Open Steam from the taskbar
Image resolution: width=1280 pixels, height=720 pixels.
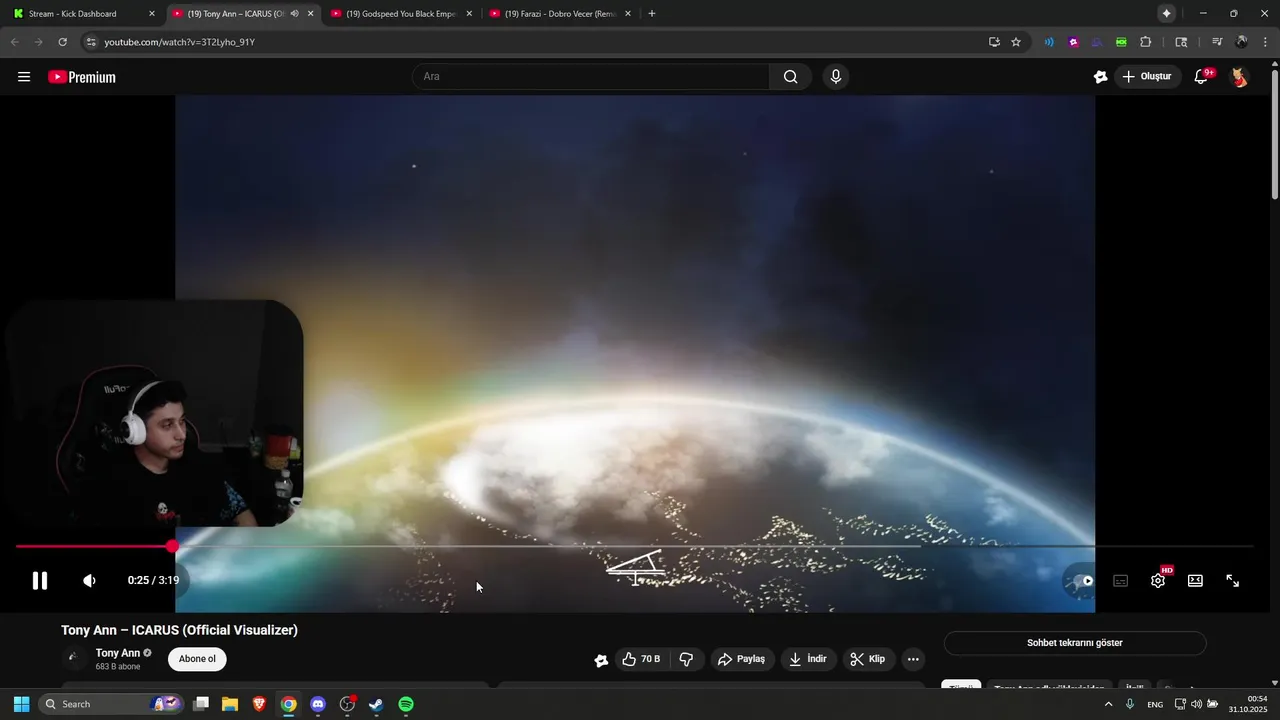point(376,704)
